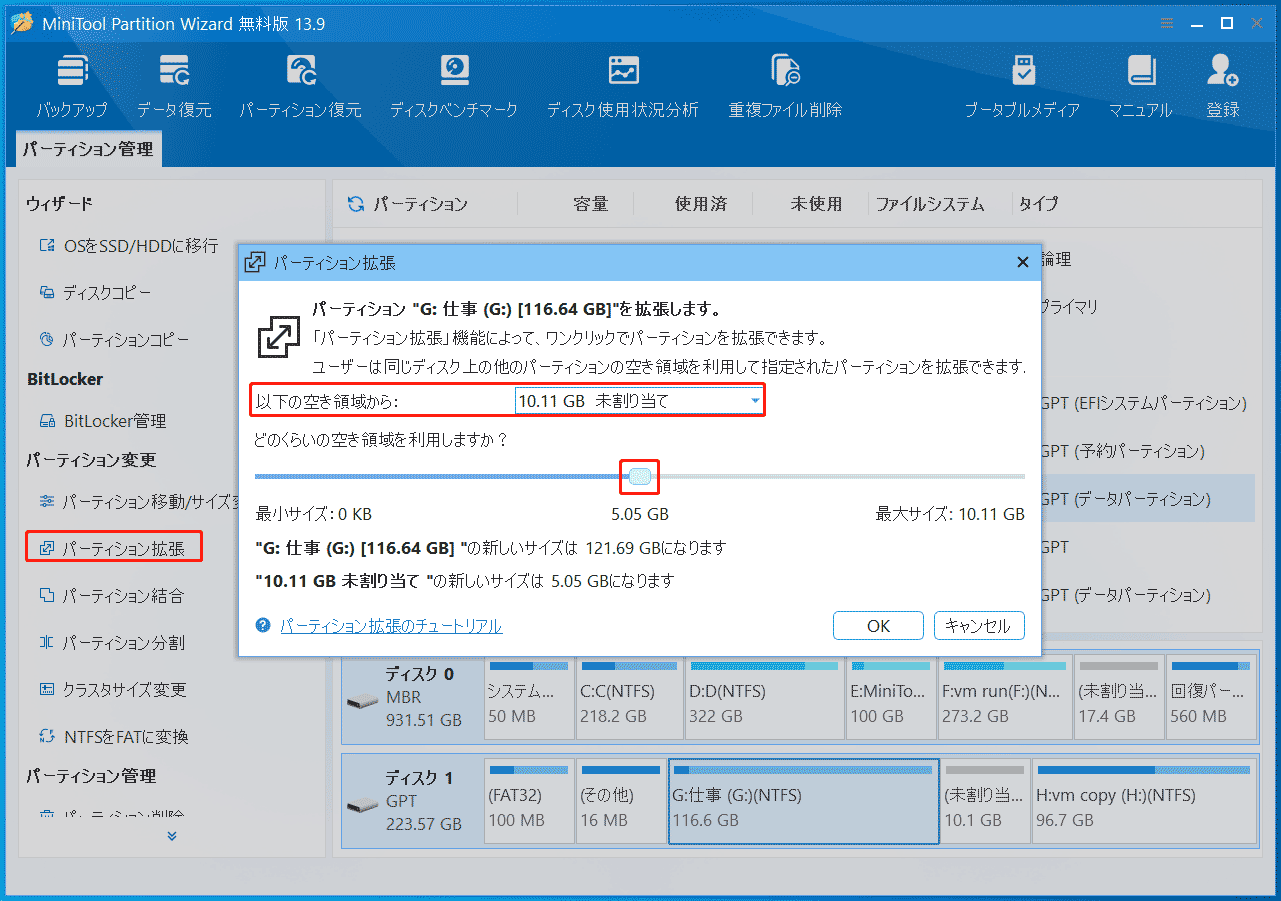Click the キャンセル button
This screenshot has height=901, width=1281.
[979, 626]
